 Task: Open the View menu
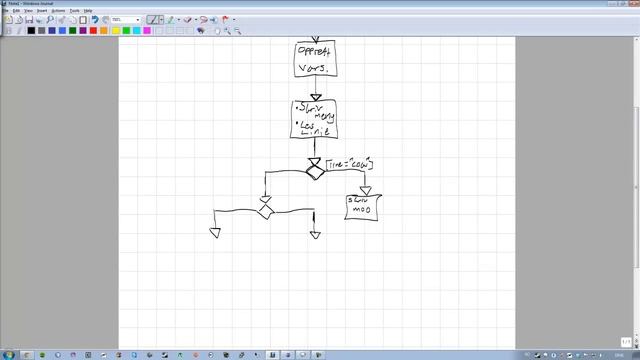coord(28,11)
